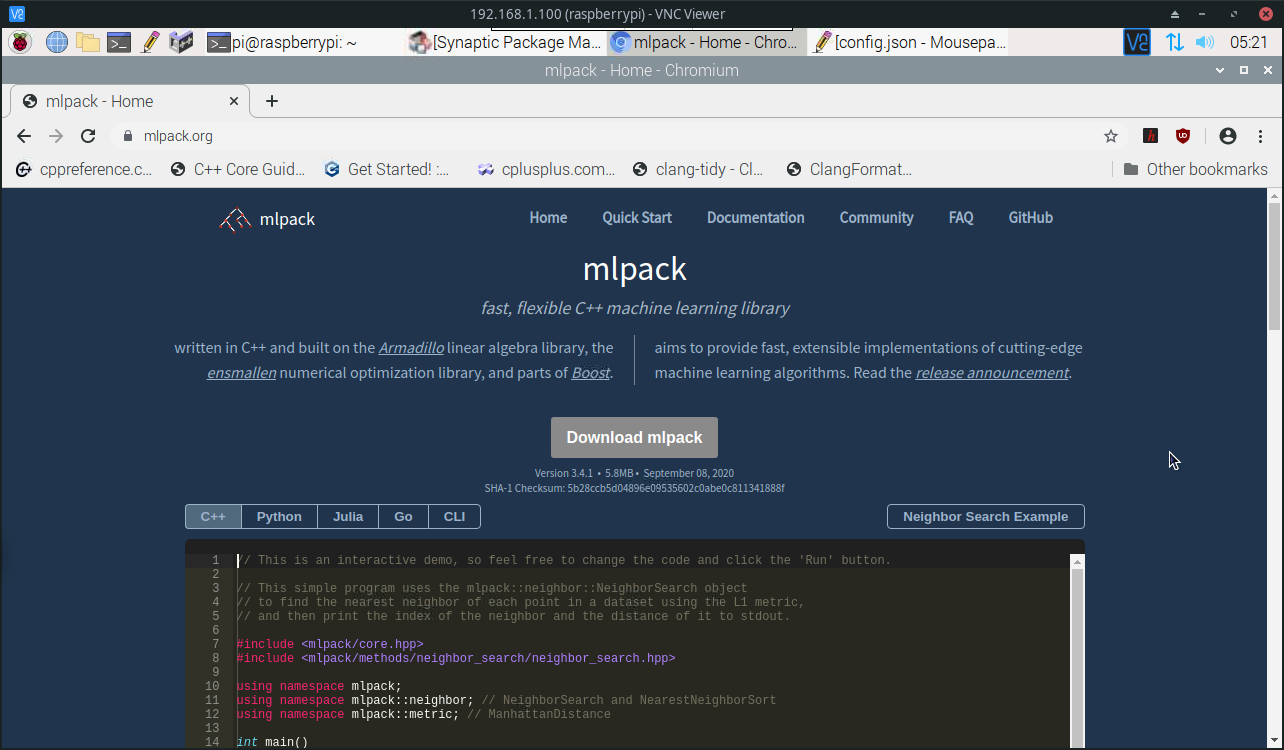Click the sixth panel launcher icon

[181, 42]
